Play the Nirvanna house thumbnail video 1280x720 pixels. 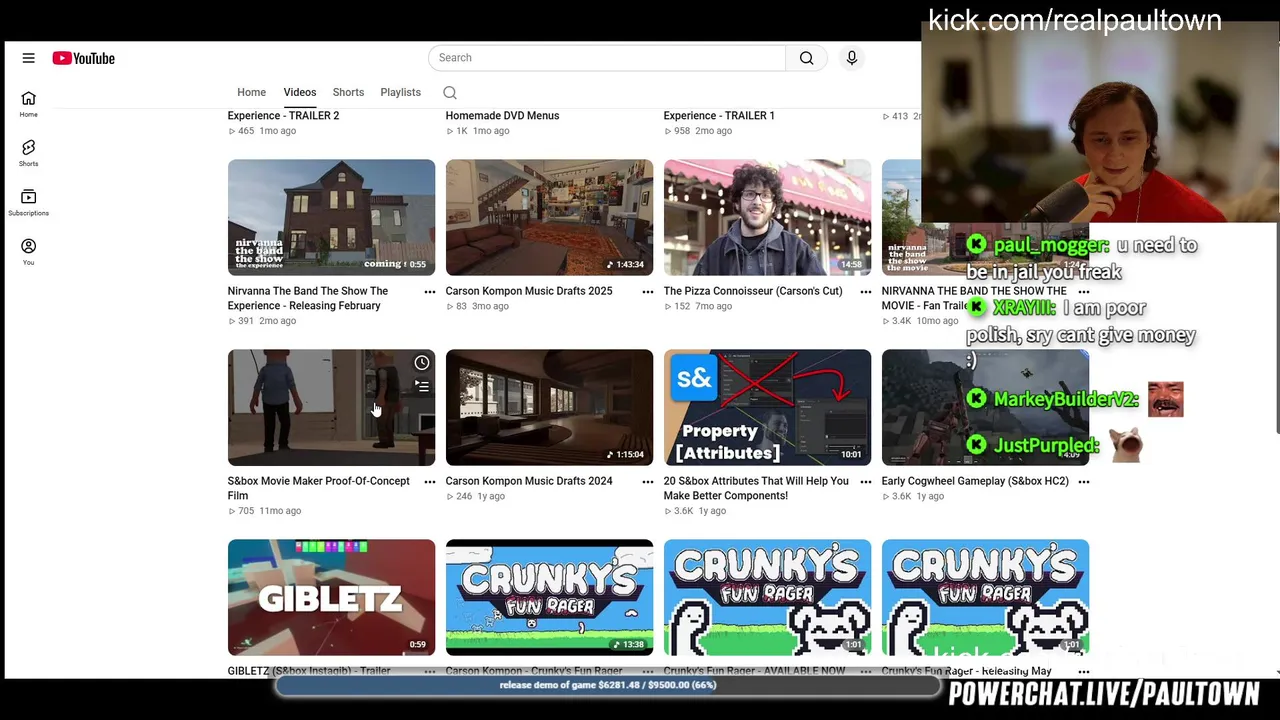pos(331,217)
